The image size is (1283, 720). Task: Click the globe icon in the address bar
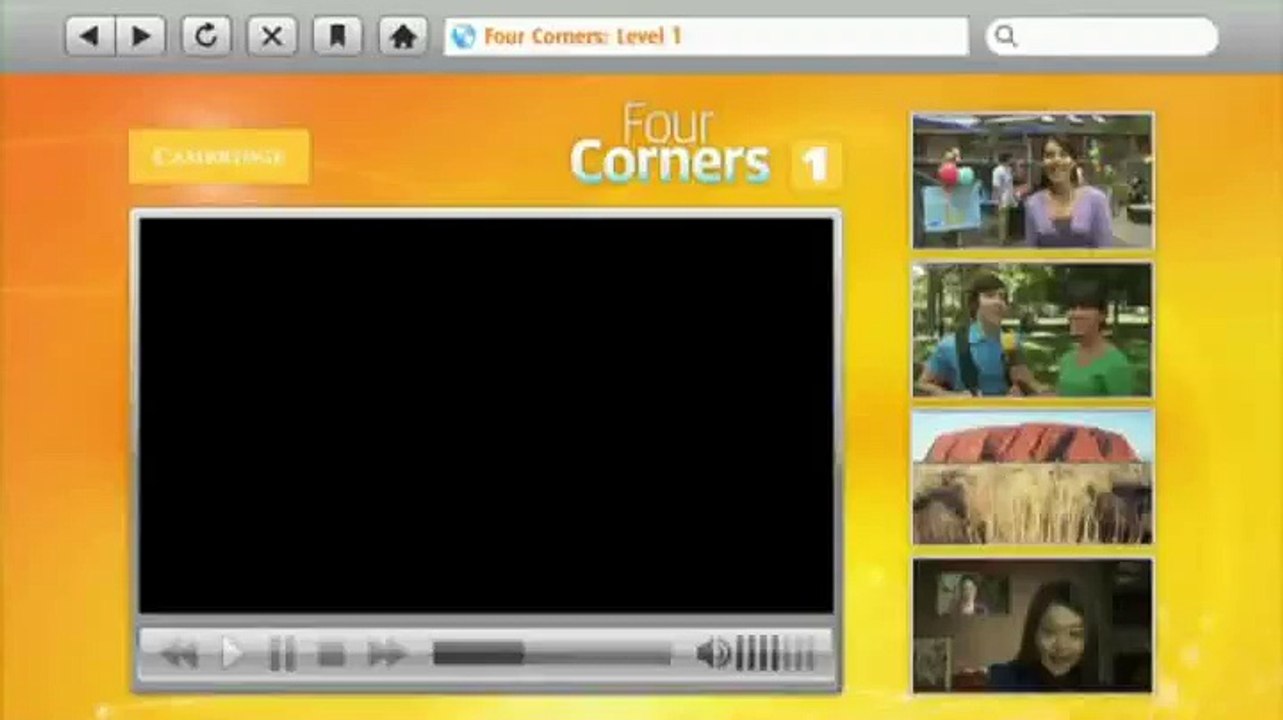463,37
